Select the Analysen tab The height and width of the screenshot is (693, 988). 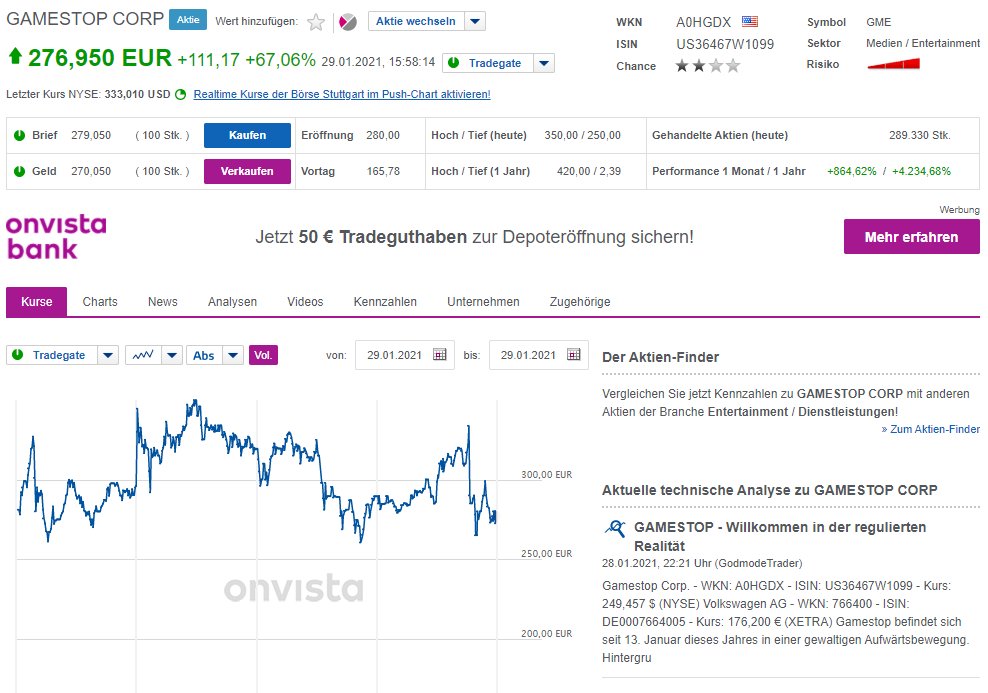(233, 302)
